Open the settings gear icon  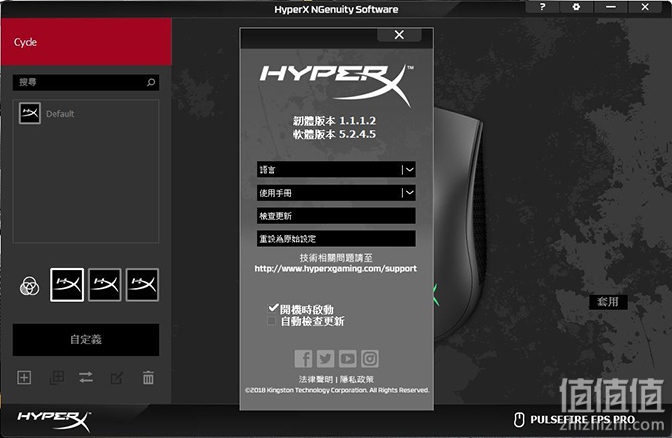tap(576, 7)
